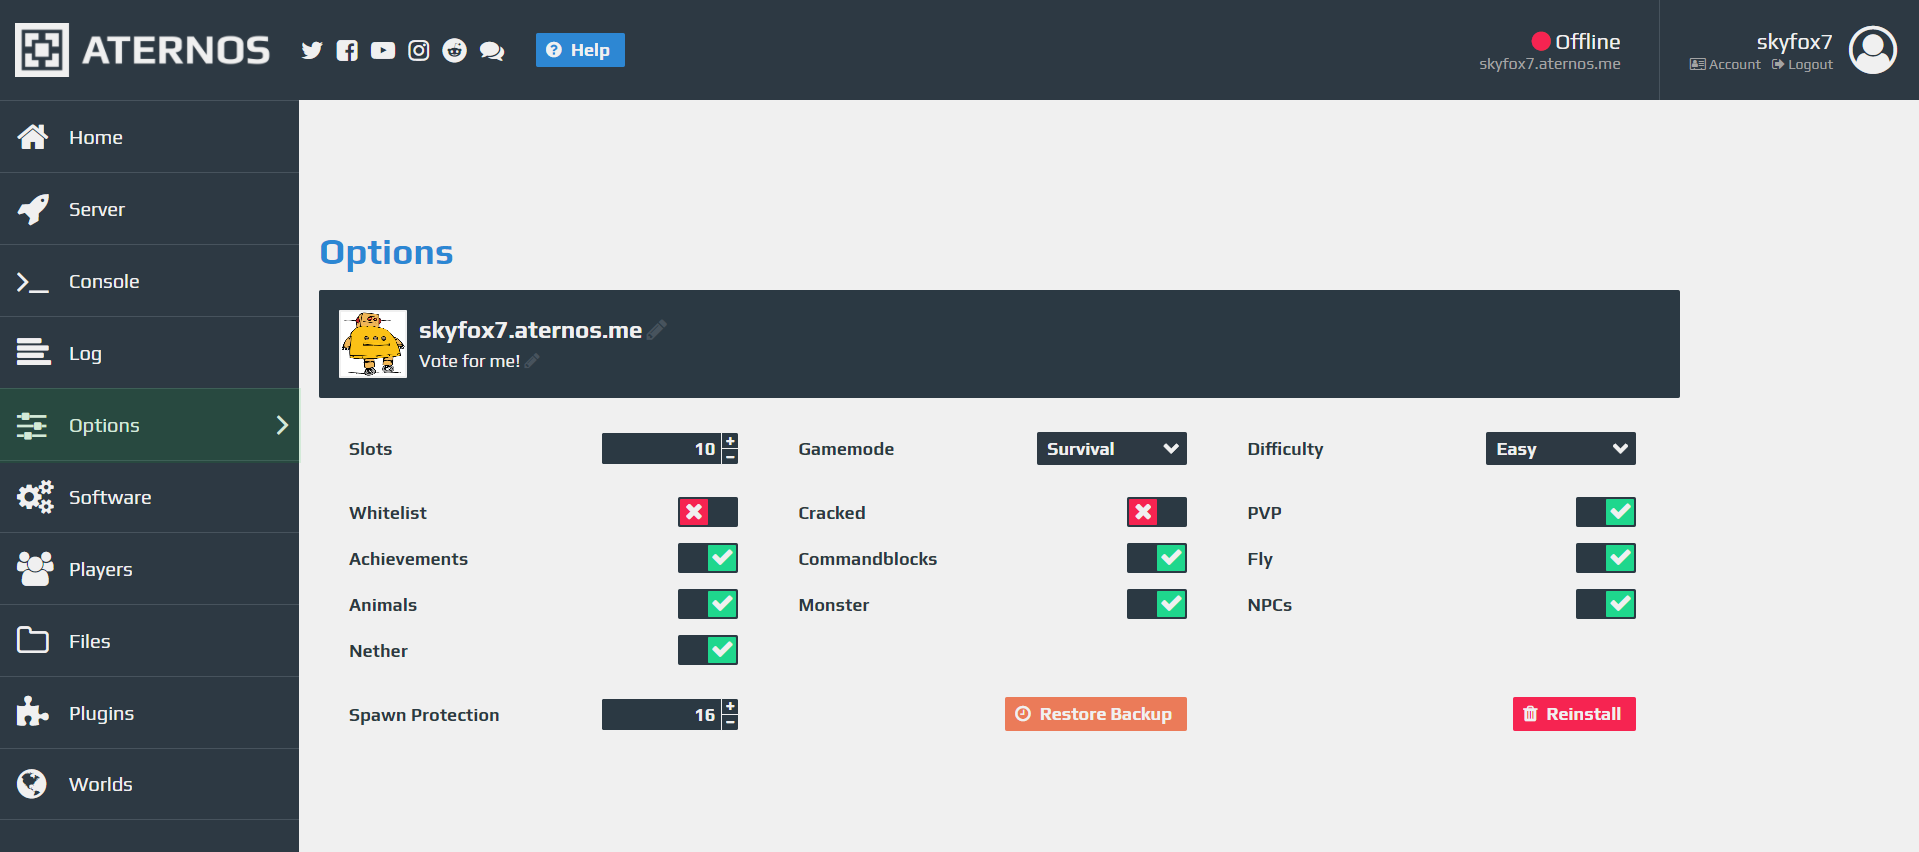Click the Spawn Protection number field
The image size is (1919, 852).
[661, 715]
